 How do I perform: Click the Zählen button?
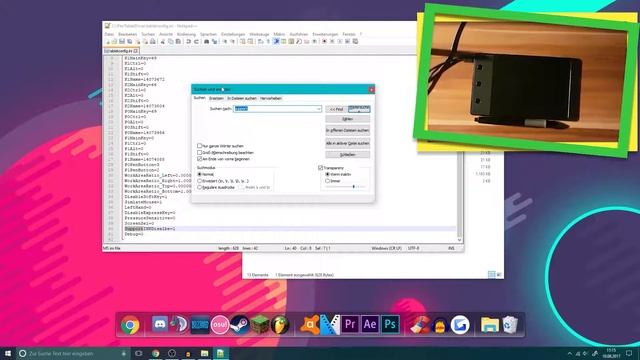point(348,119)
